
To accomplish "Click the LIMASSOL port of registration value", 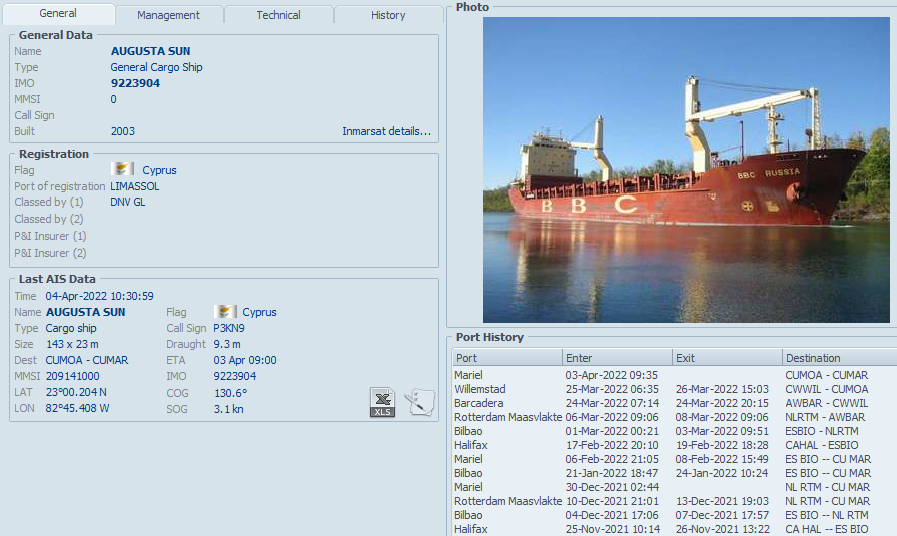I will point(134,186).
